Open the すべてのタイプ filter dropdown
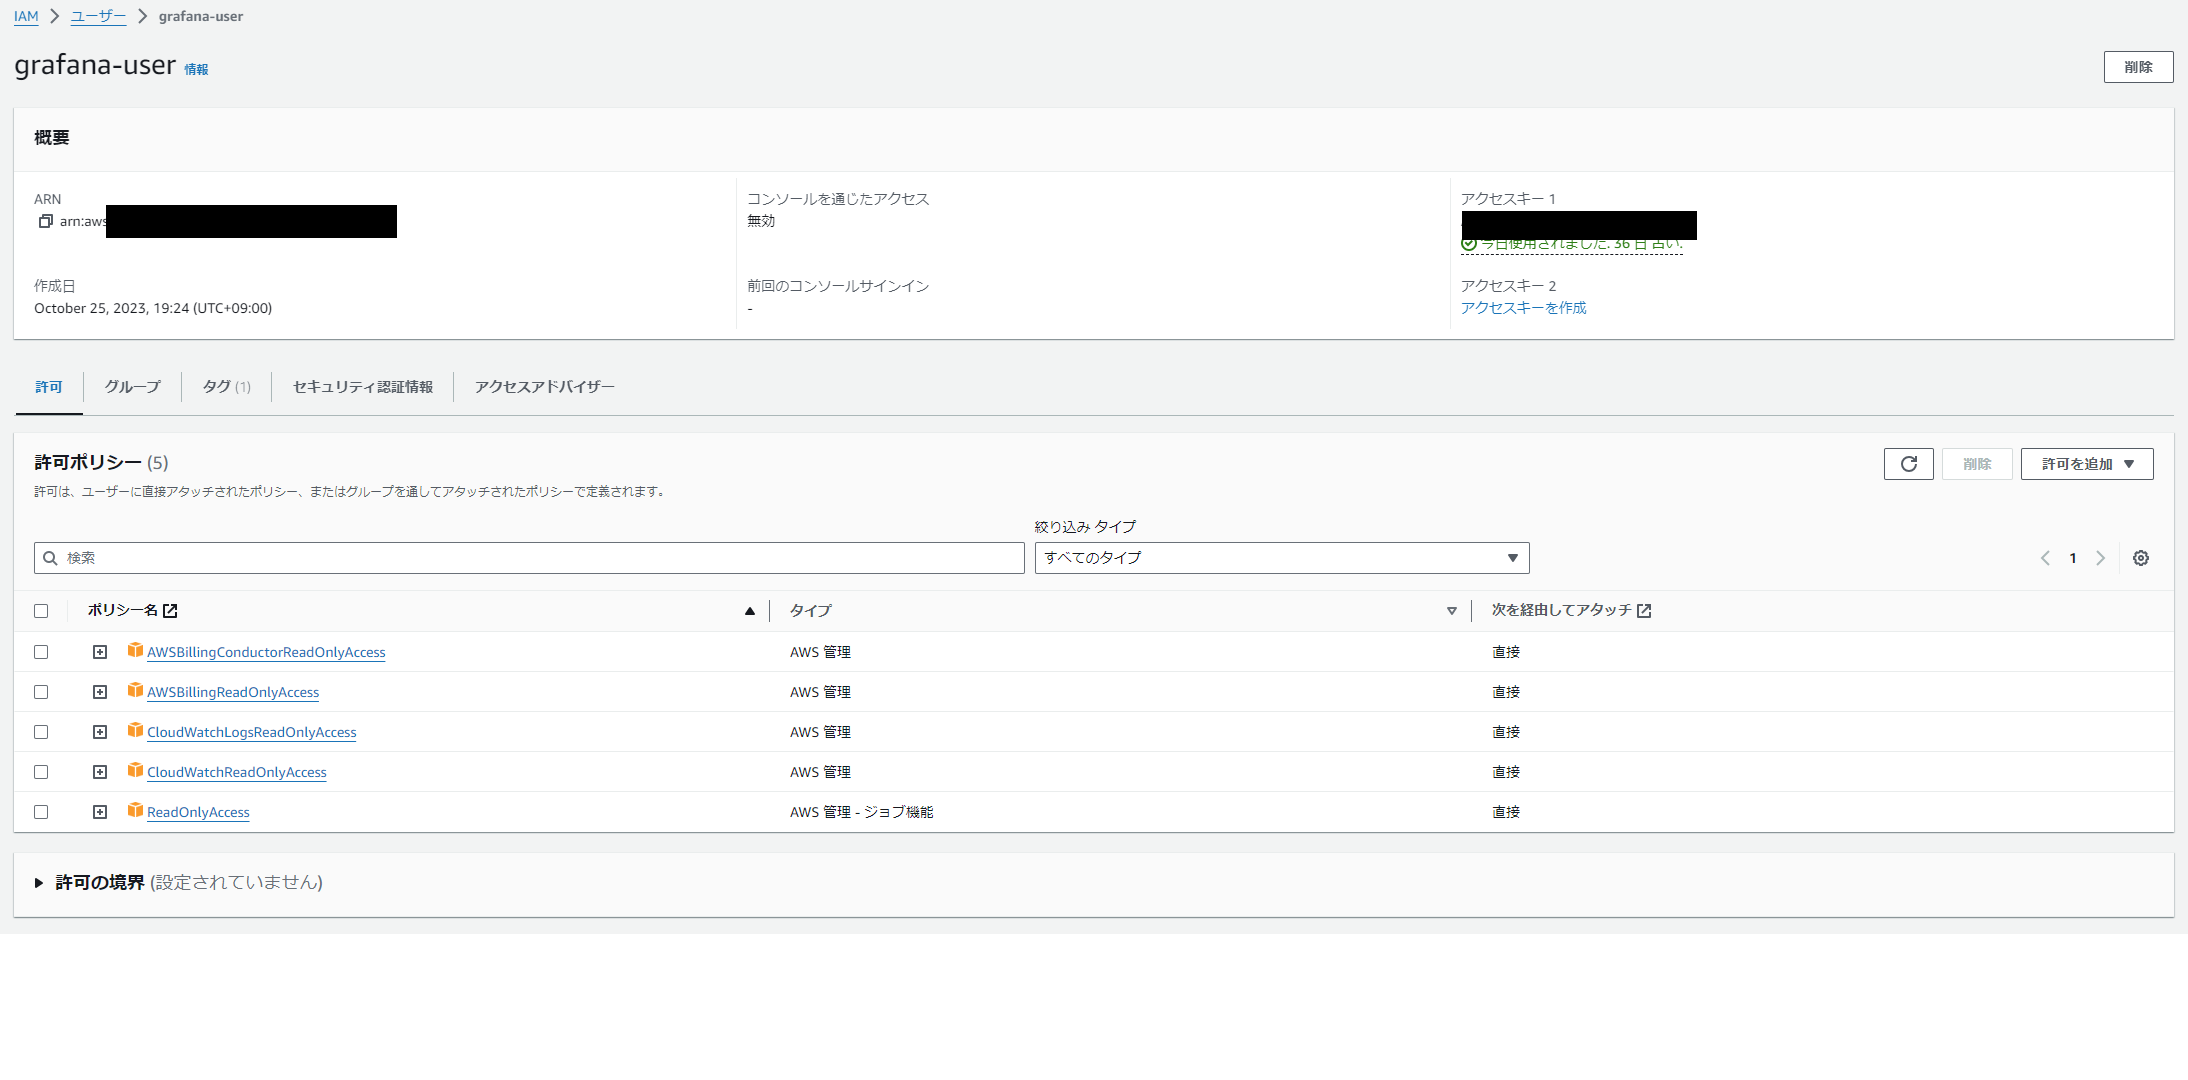Screen dimensions: 2188x1080 click(1282, 558)
